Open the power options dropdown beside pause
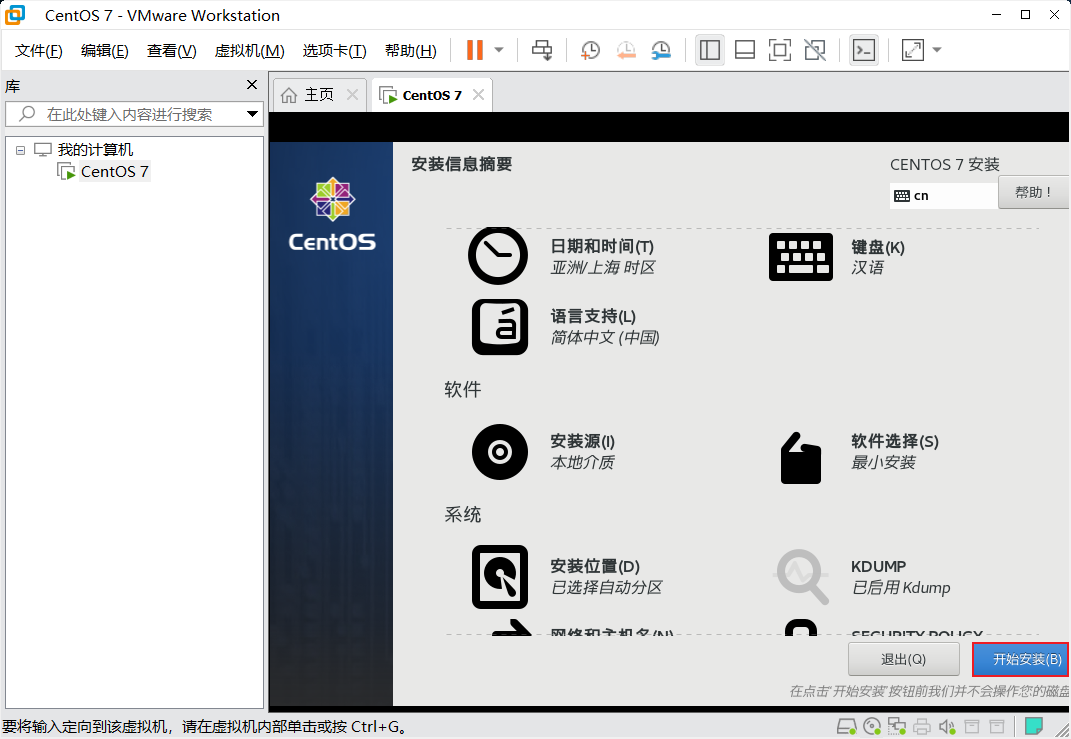 499,50
